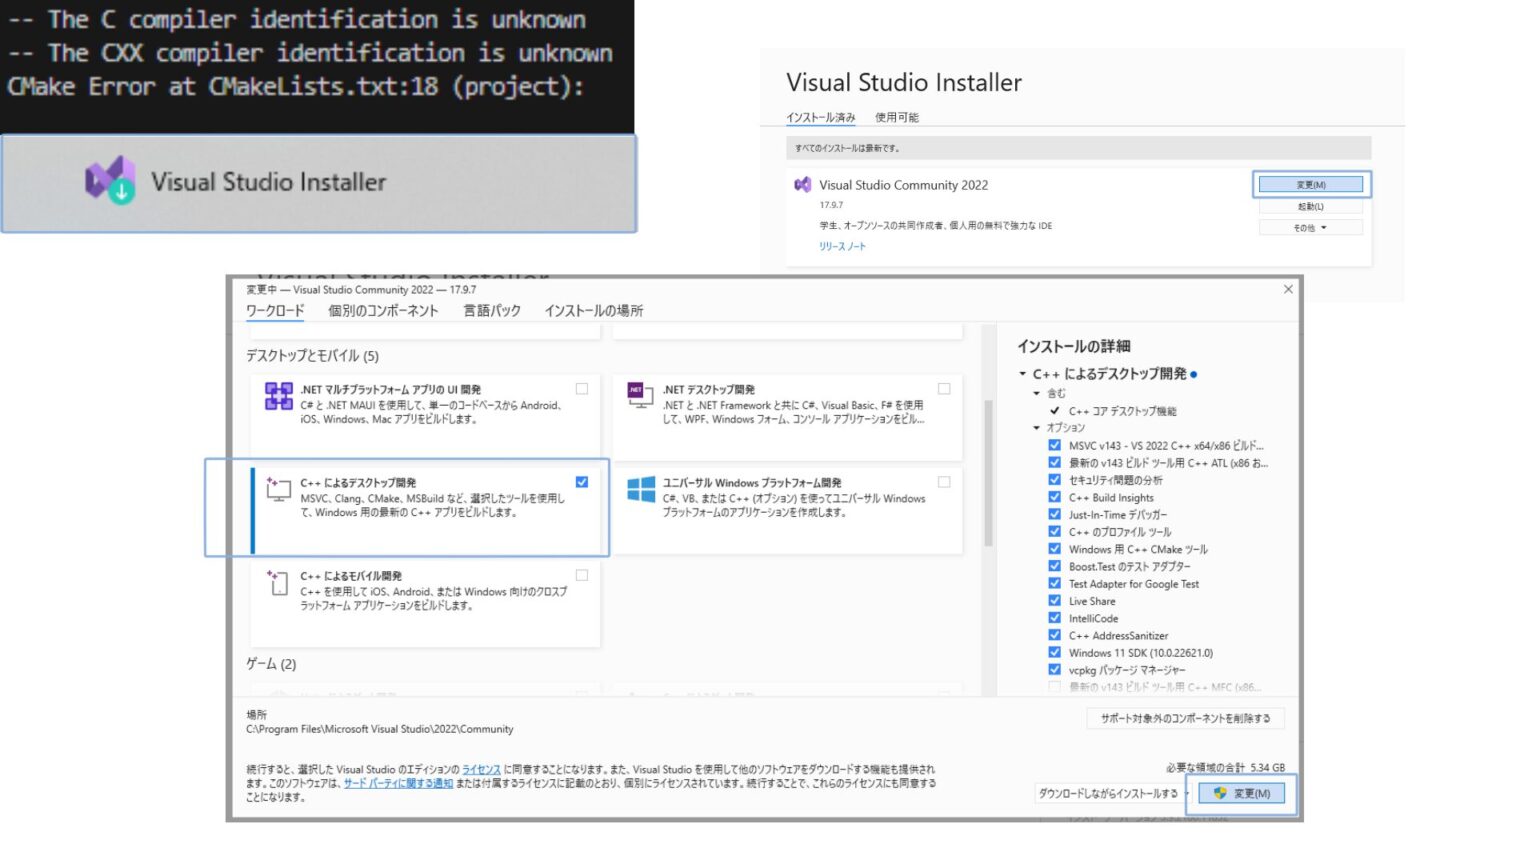Click the ゲーム (2) heading

pos(271,664)
